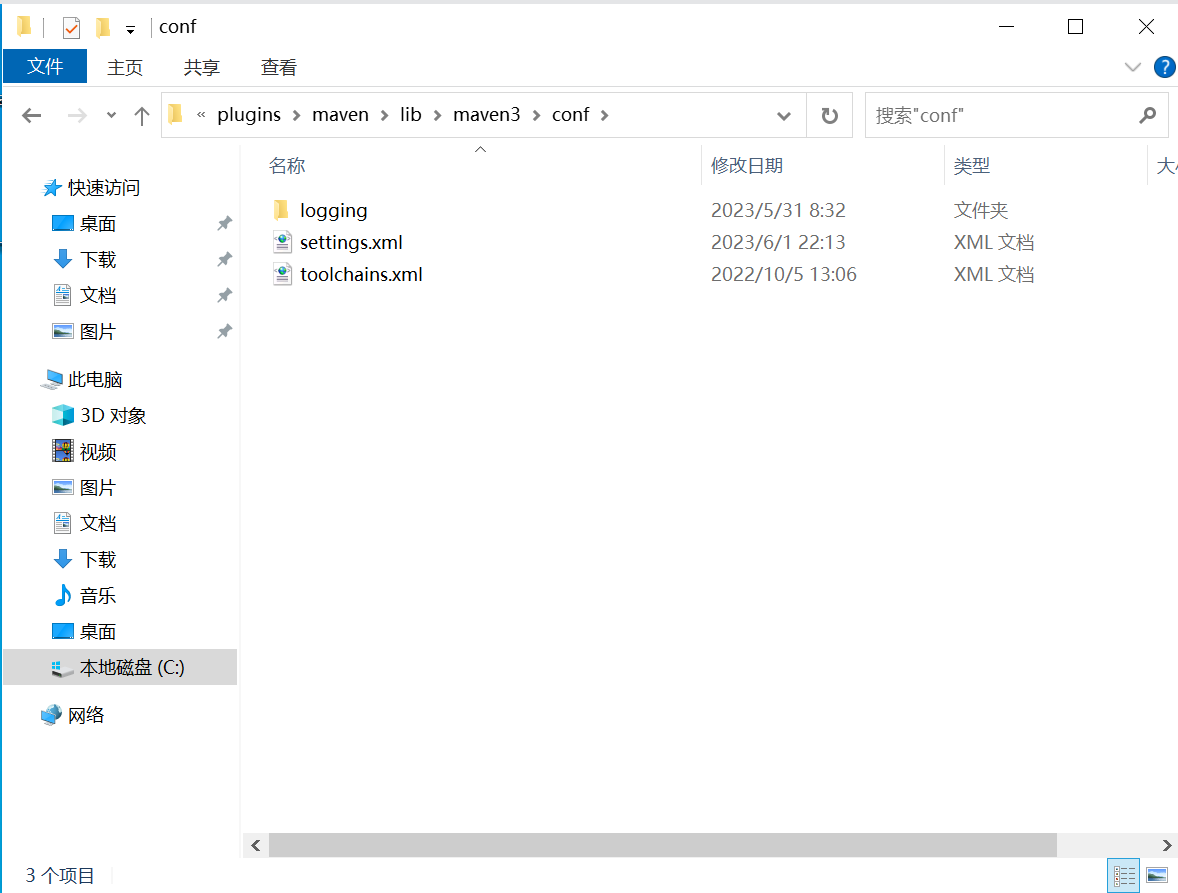The image size is (1178, 893).
Task: Open the Help question mark icon
Action: point(1164,67)
